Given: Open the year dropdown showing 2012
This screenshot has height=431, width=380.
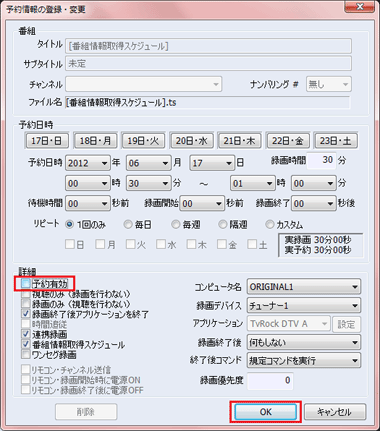Looking at the screenshot, I should pos(88,163).
